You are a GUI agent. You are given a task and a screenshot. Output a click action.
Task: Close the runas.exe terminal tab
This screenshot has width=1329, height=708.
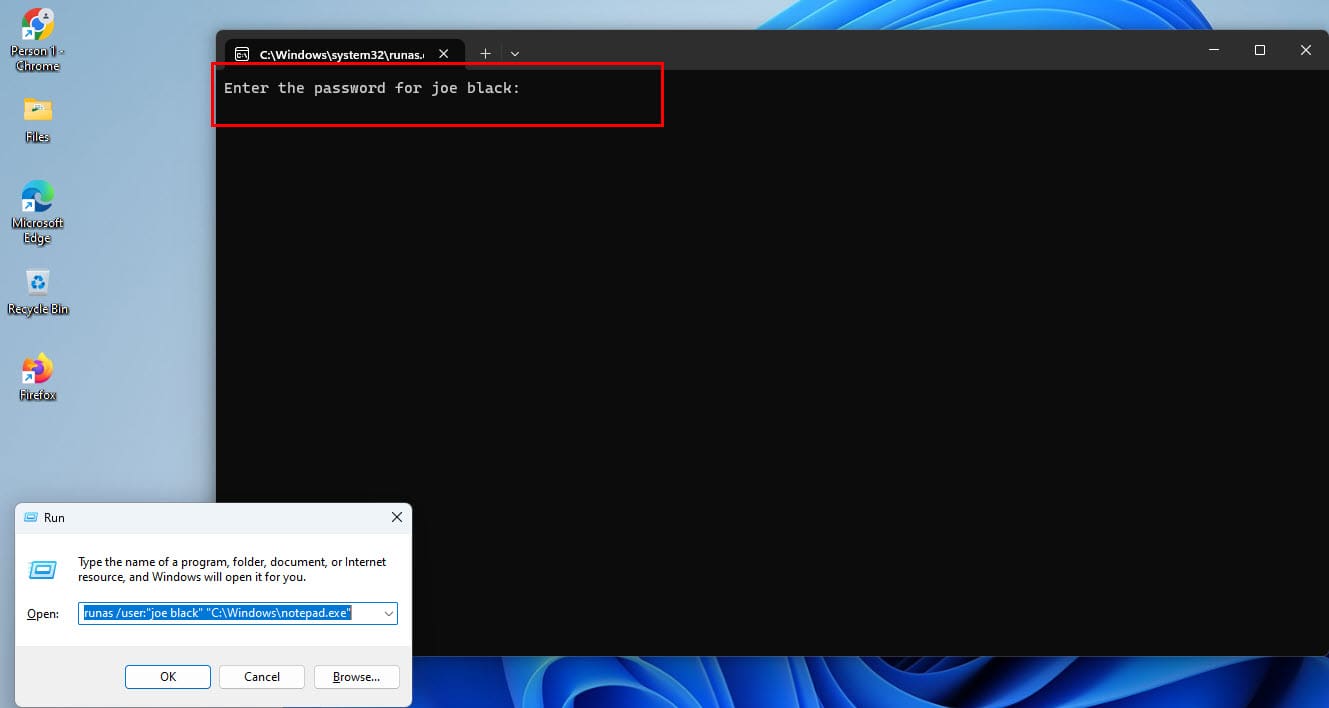coord(444,54)
